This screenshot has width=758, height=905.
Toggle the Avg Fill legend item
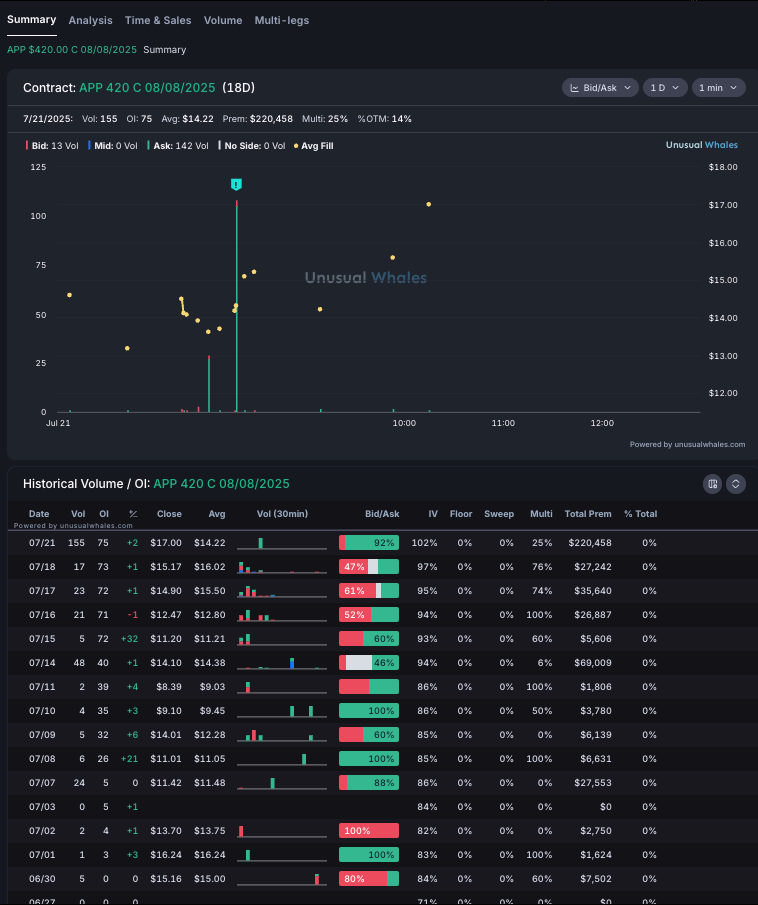(x=313, y=146)
